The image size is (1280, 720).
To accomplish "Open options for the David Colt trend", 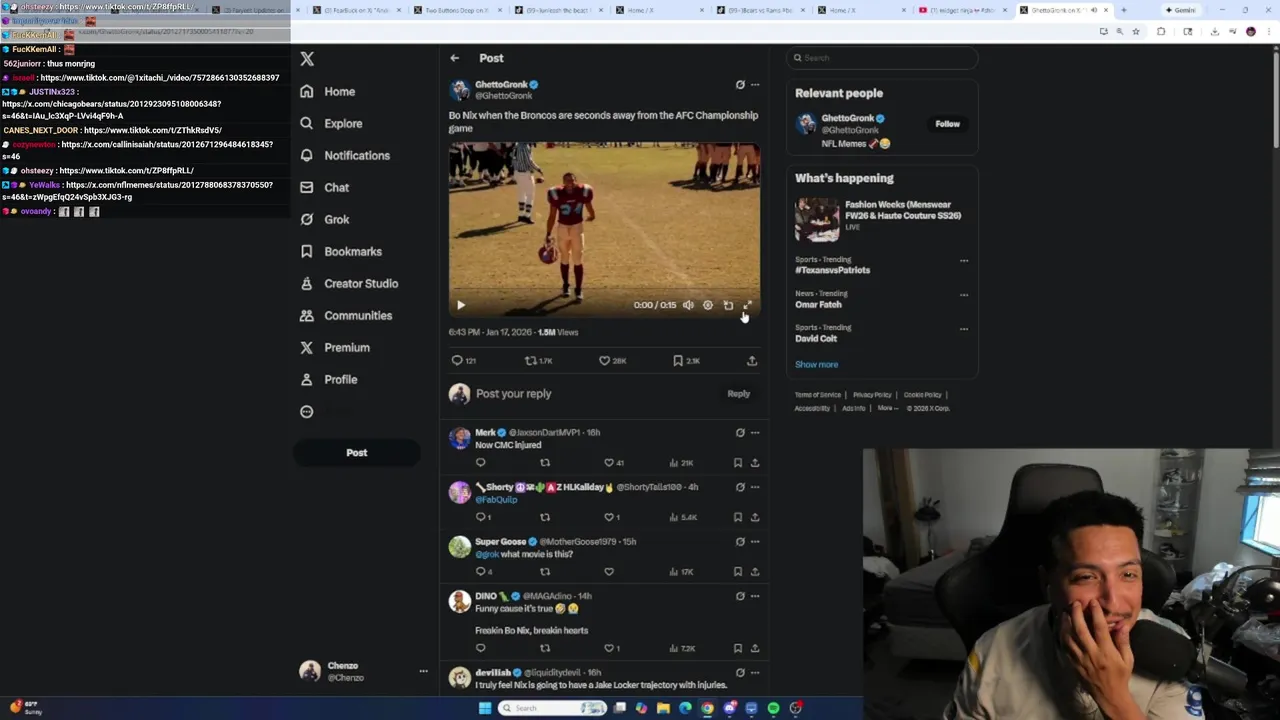I will pos(964,329).
